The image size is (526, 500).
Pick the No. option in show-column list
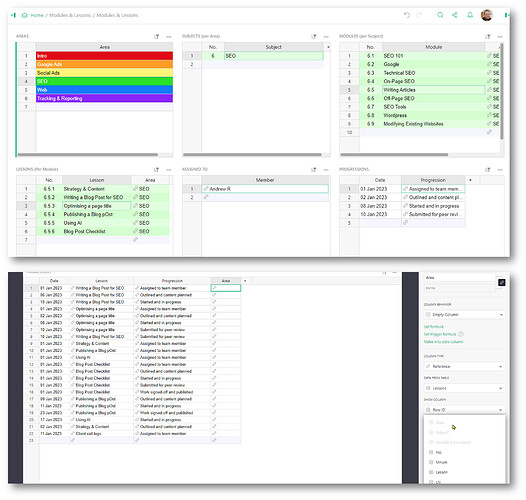[x=439, y=453]
